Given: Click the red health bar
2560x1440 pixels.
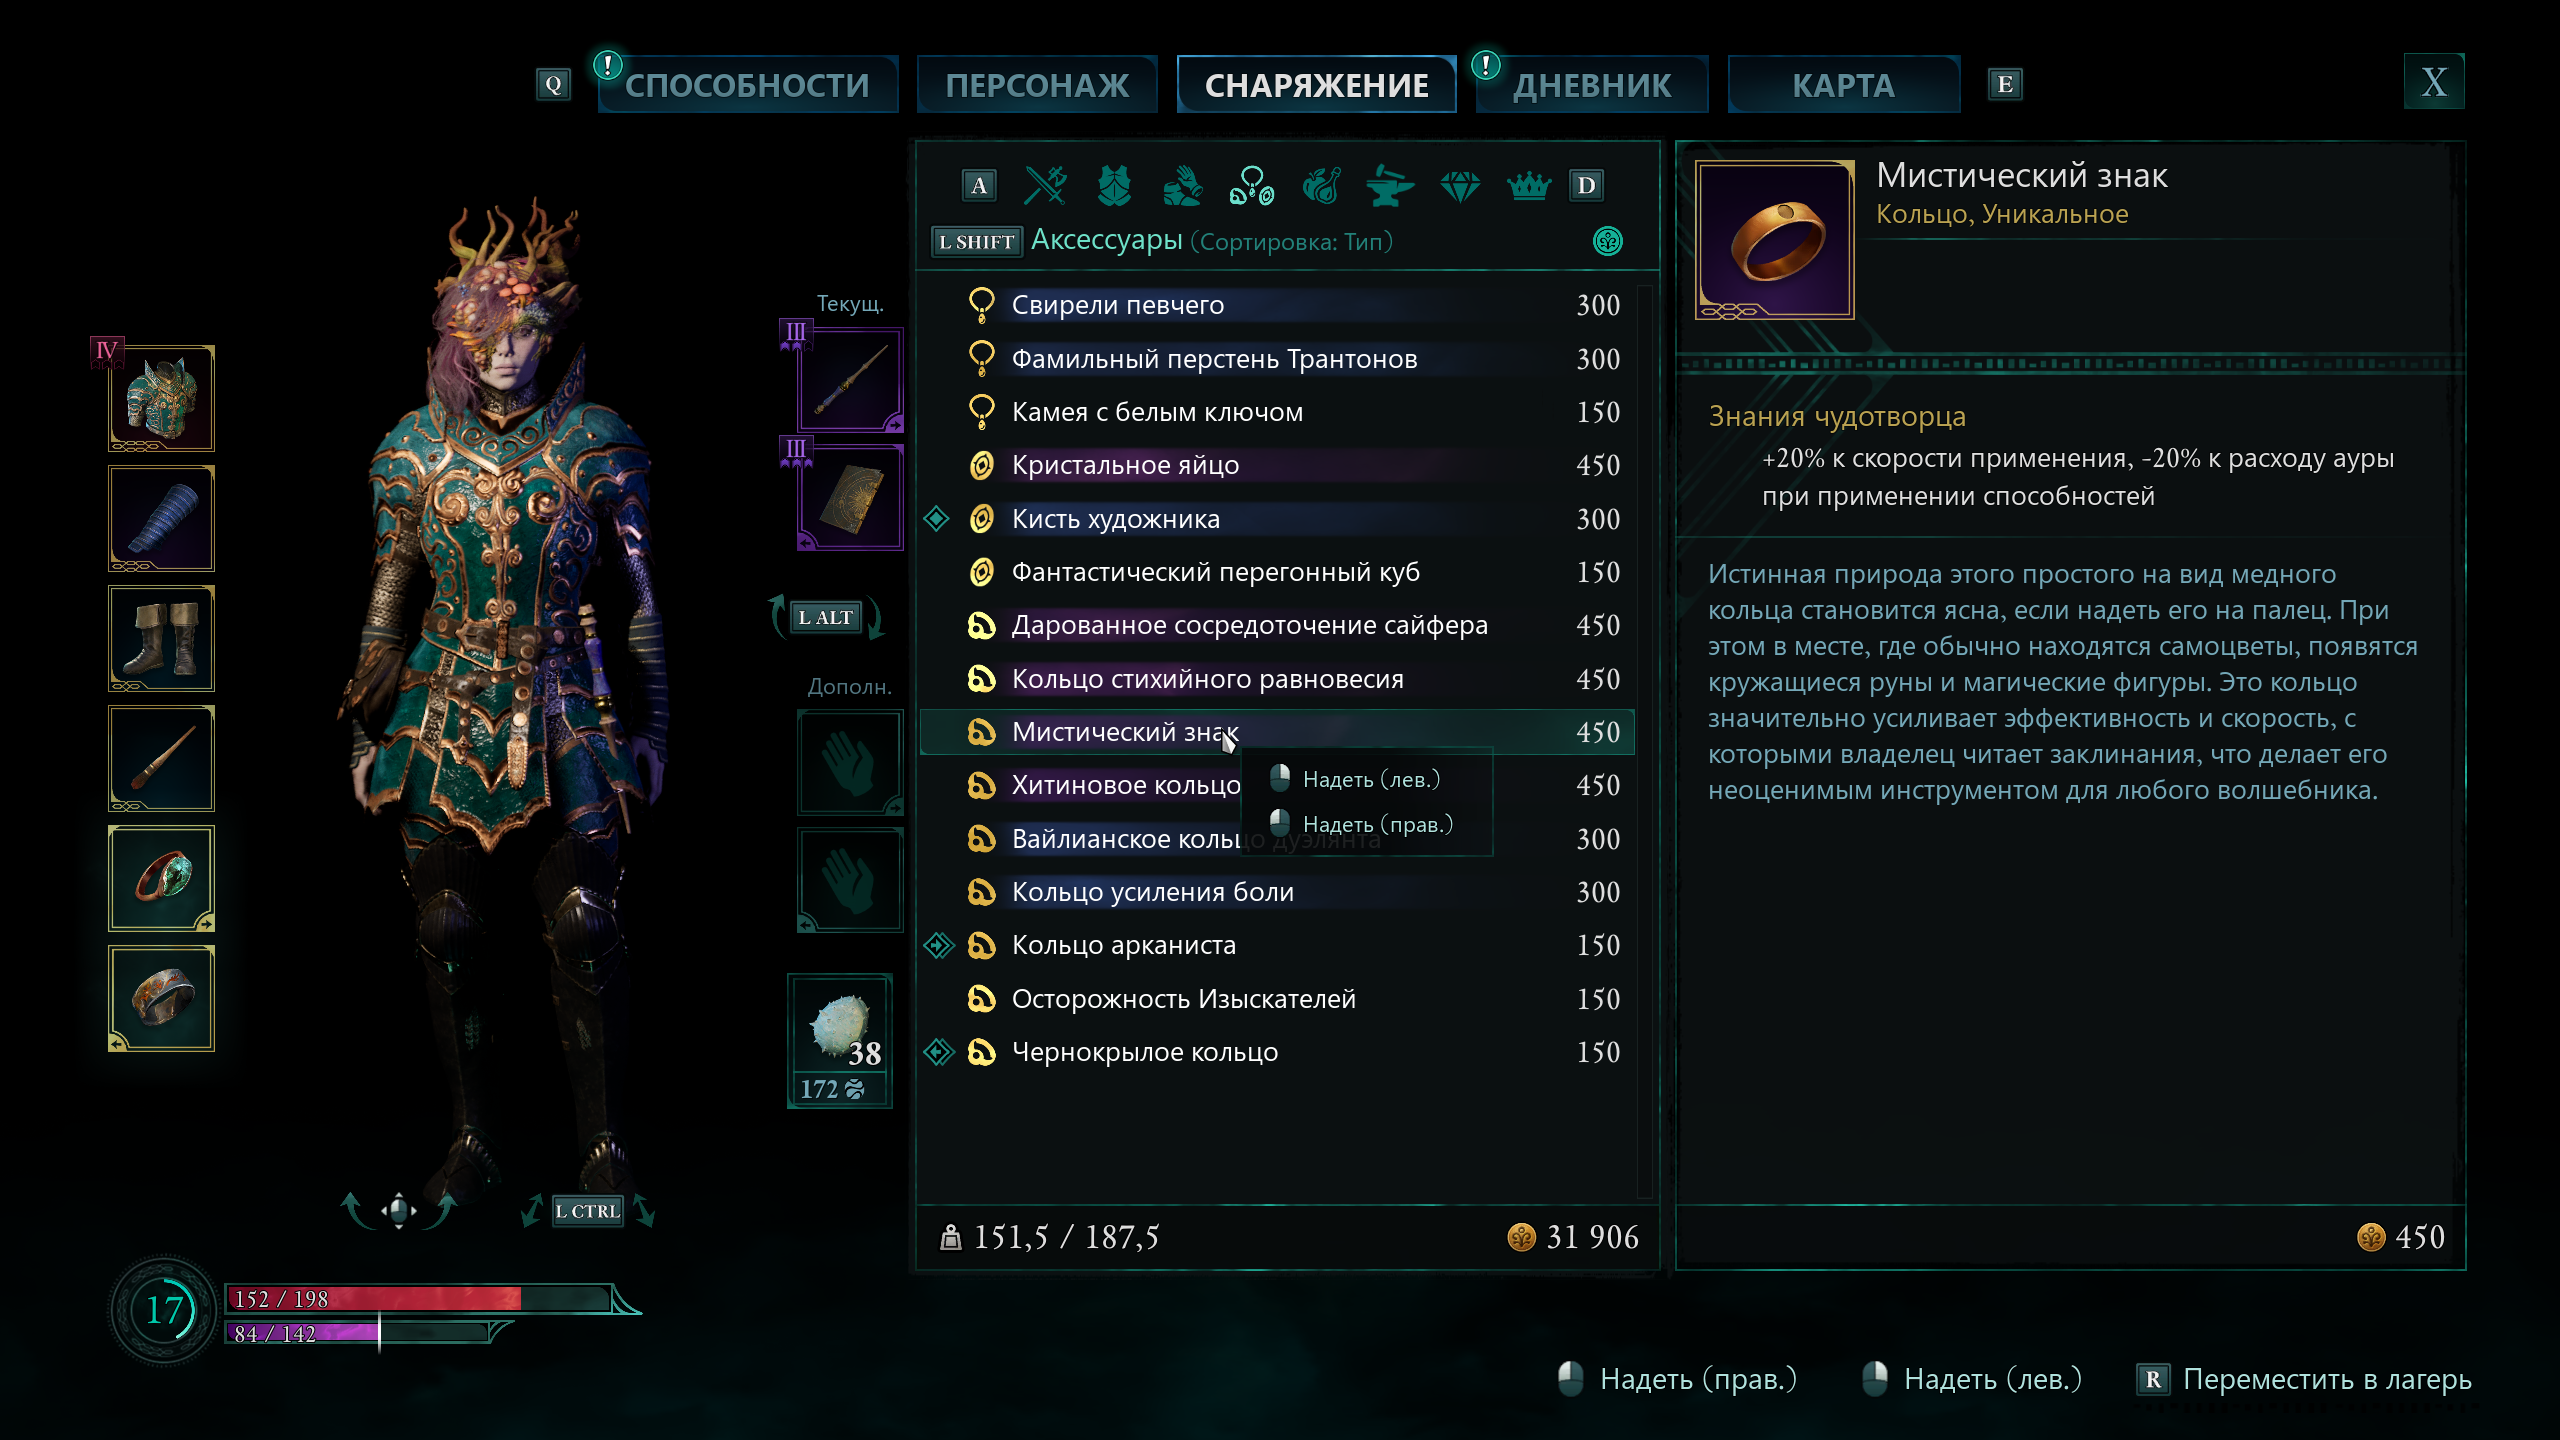Looking at the screenshot, I should (x=418, y=1298).
